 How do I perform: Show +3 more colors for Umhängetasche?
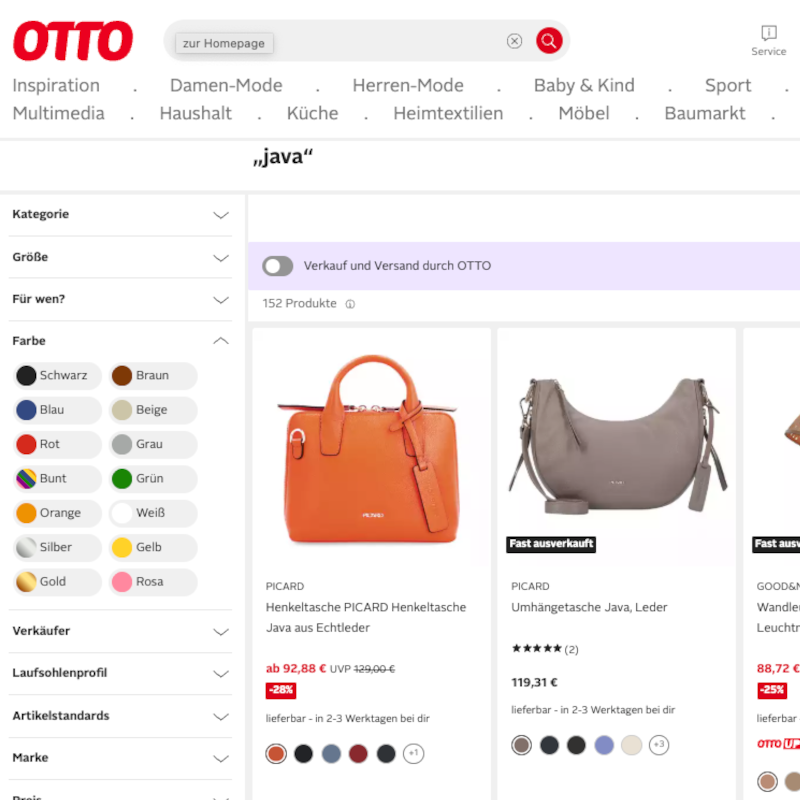(x=659, y=745)
